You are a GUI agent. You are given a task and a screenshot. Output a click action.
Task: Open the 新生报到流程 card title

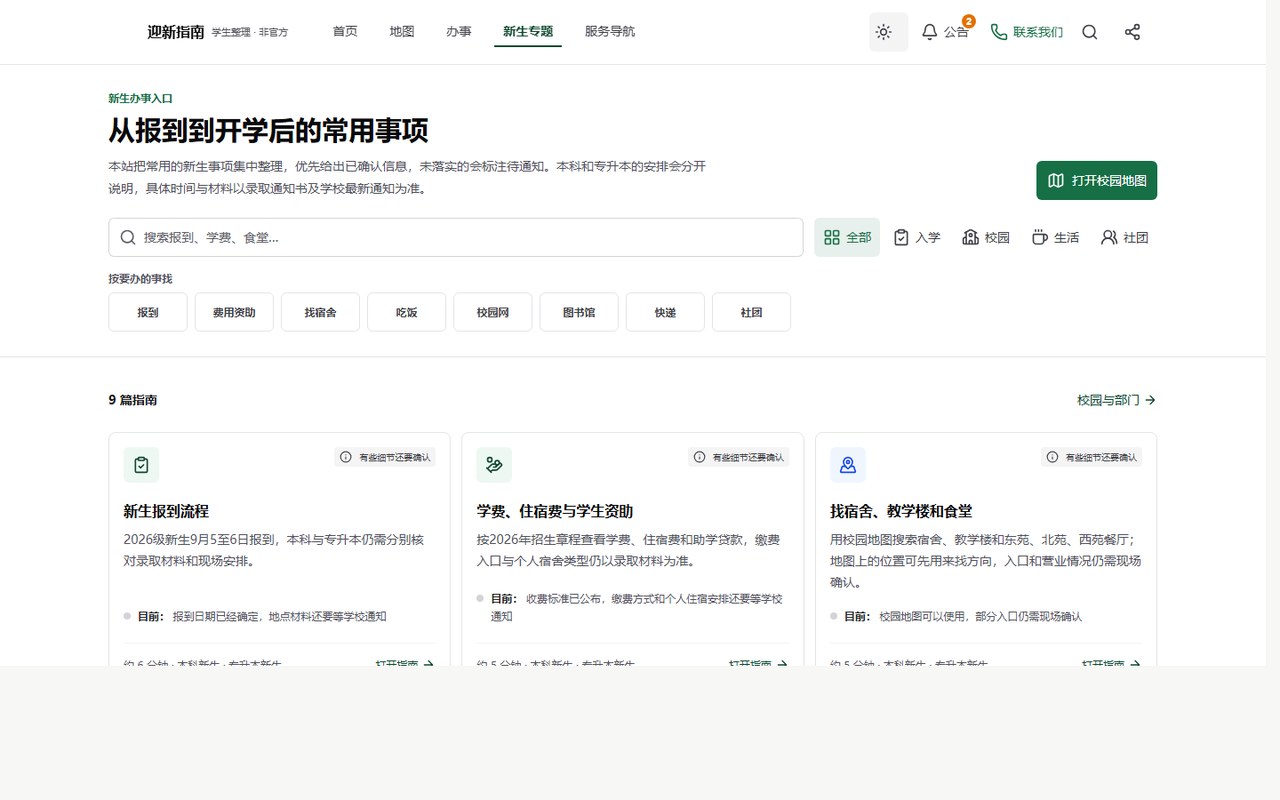[x=166, y=511]
